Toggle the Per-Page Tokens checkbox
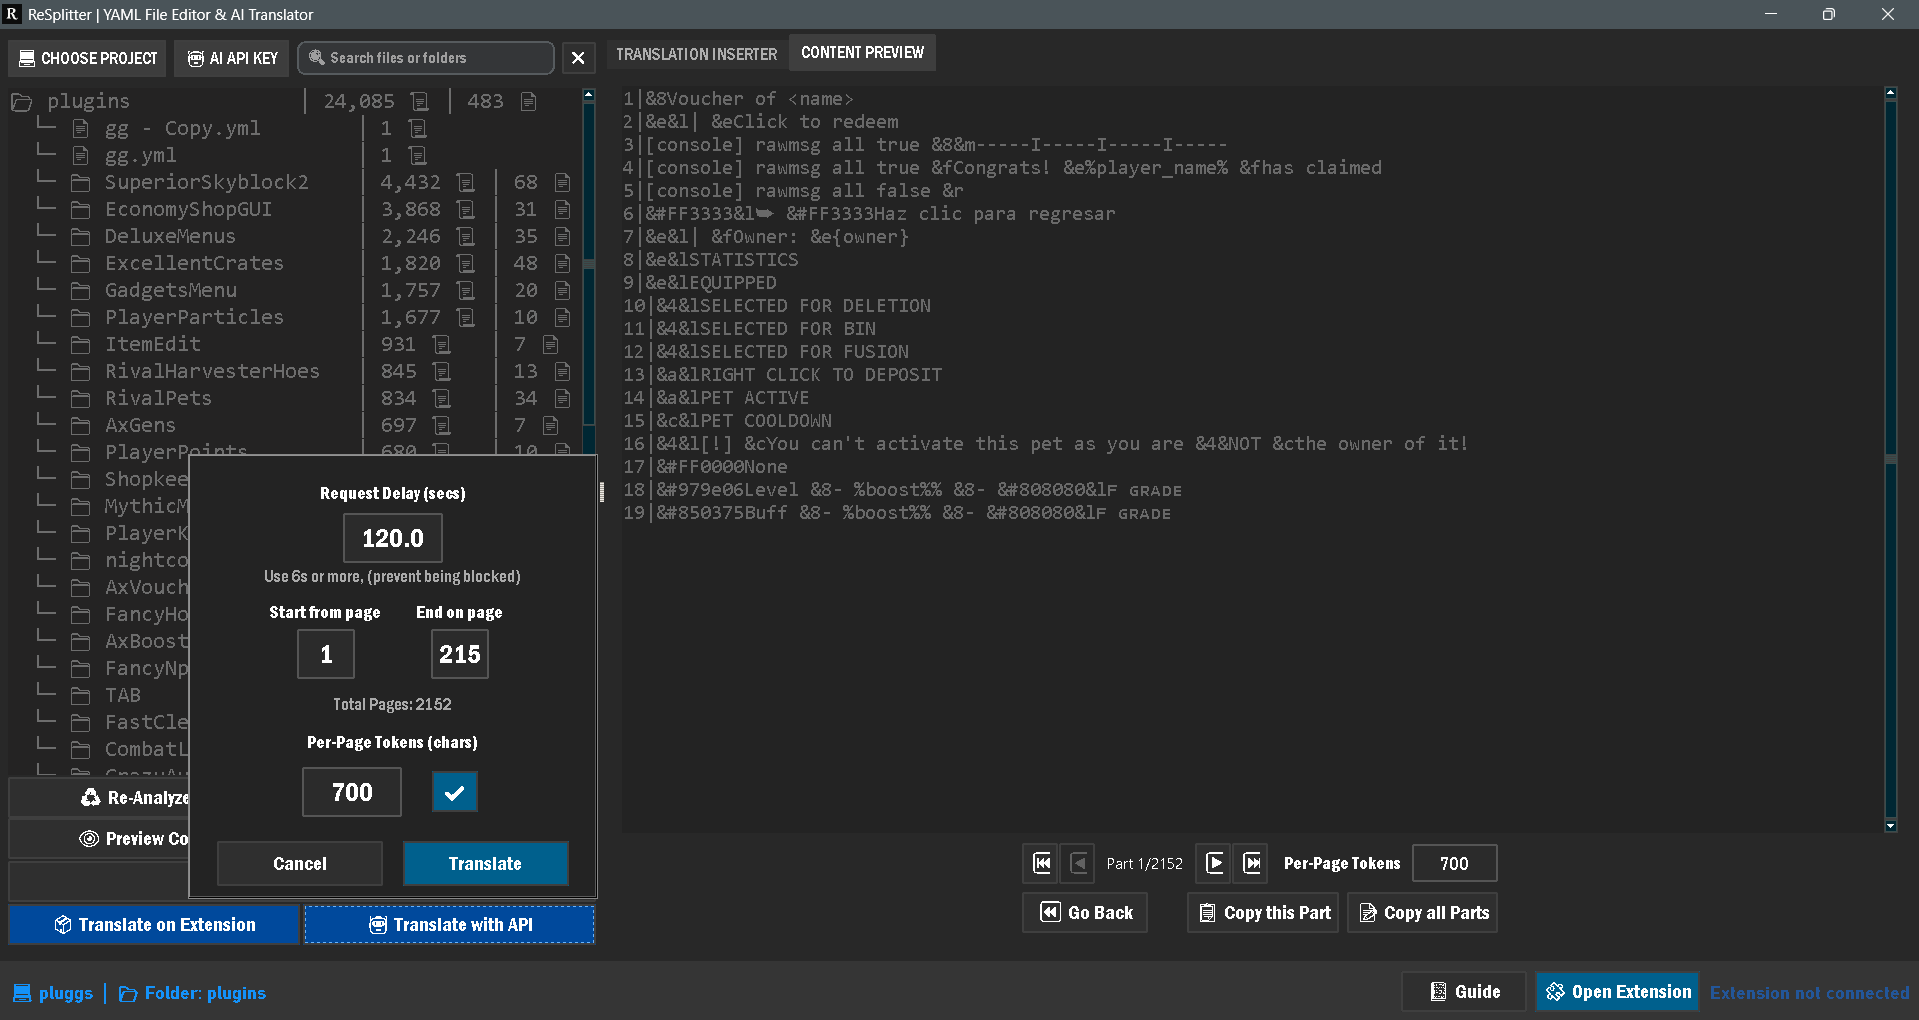The image size is (1919, 1020). pyautogui.click(x=455, y=792)
